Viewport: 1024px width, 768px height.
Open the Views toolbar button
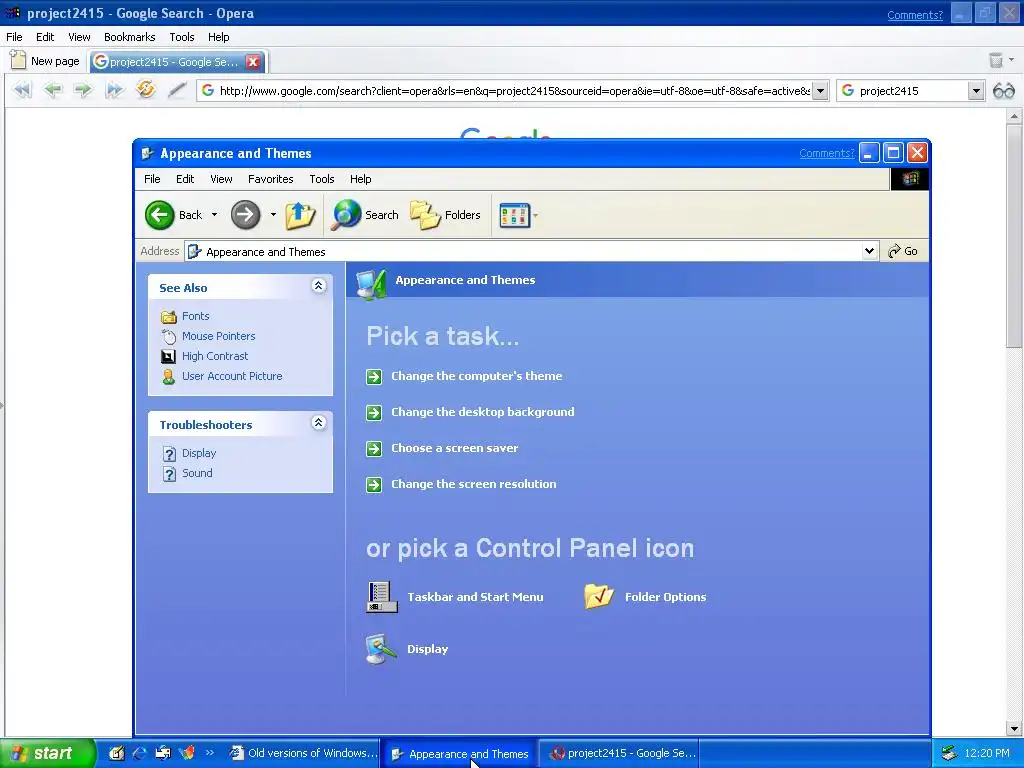tap(515, 215)
